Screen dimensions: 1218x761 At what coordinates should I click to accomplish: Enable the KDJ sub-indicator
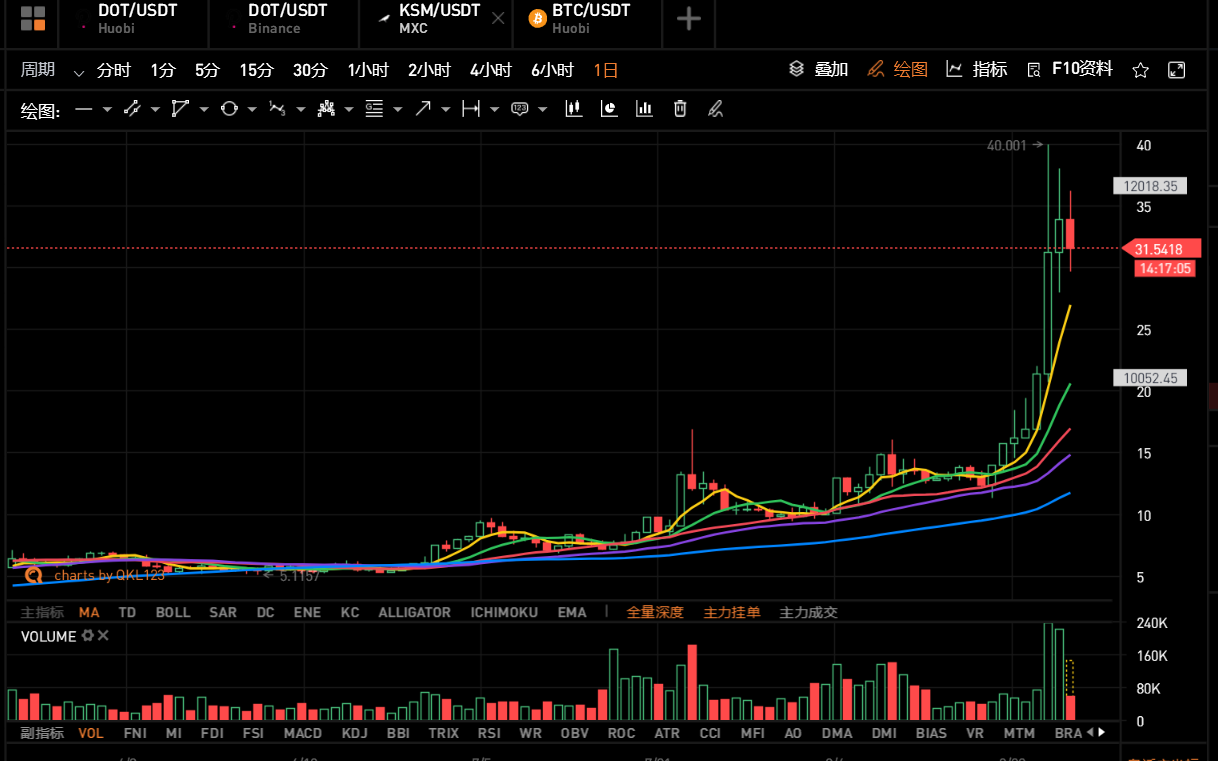click(x=355, y=733)
